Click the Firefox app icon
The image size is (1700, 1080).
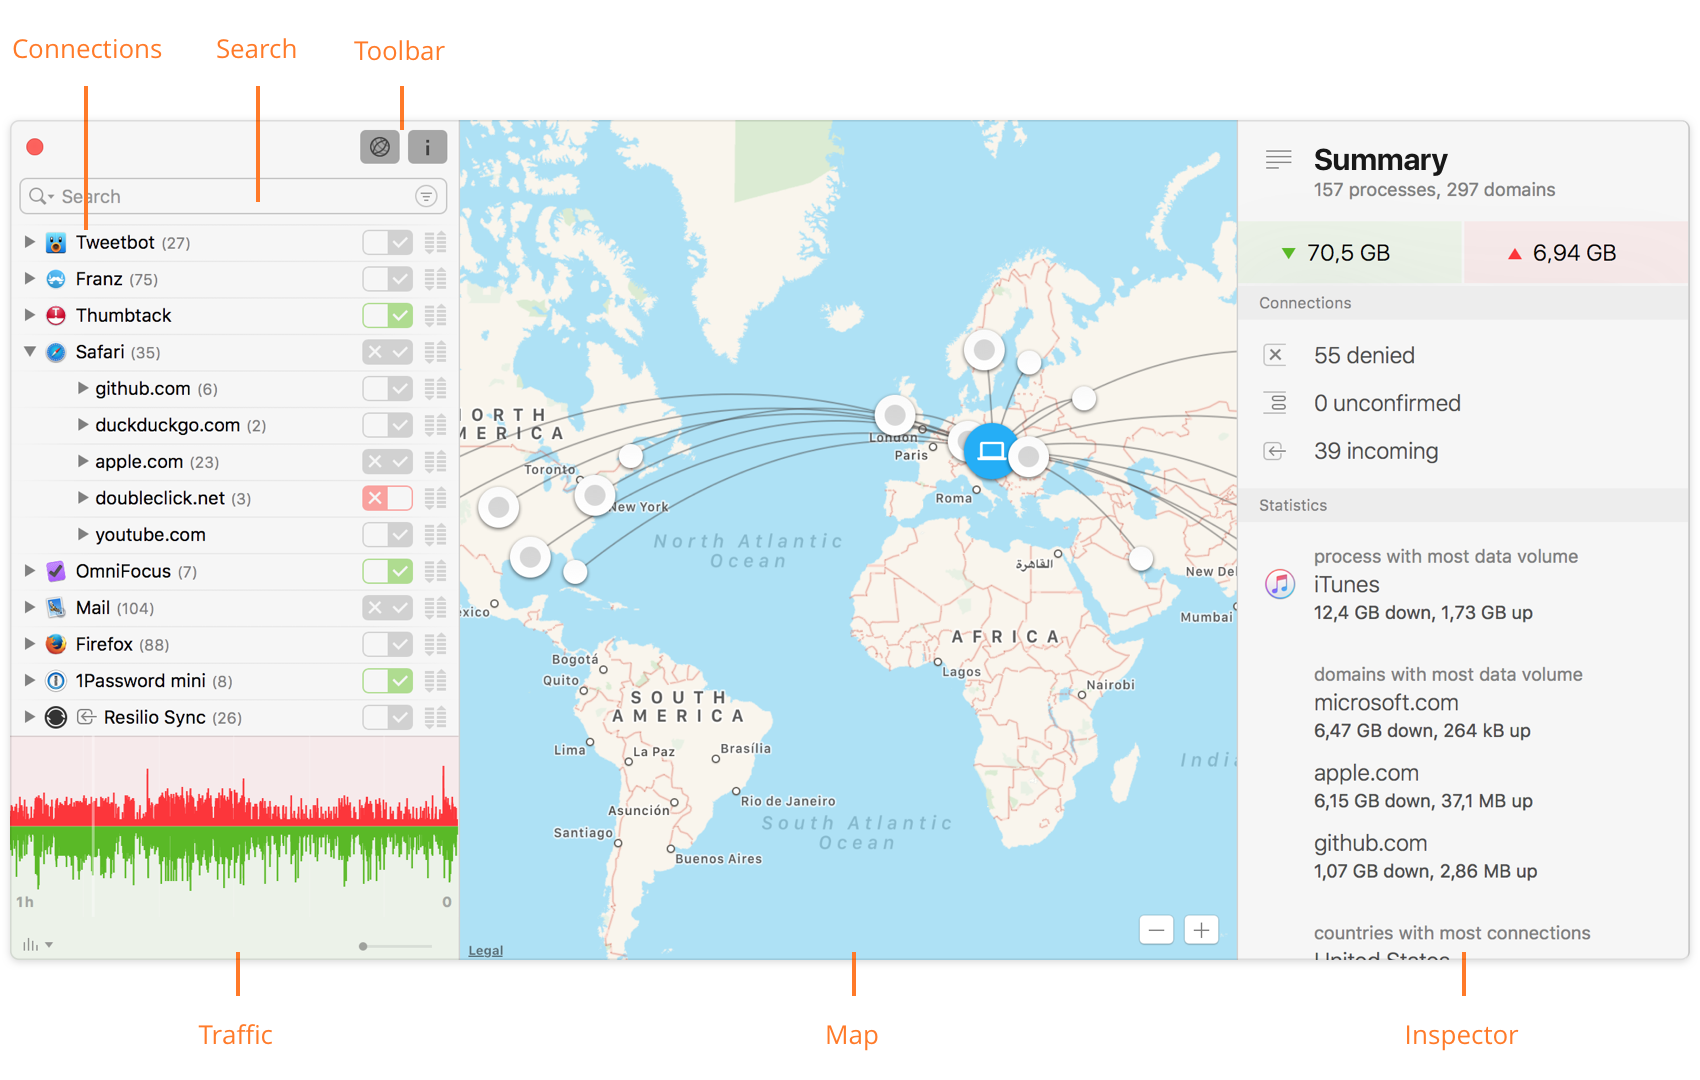coord(56,644)
